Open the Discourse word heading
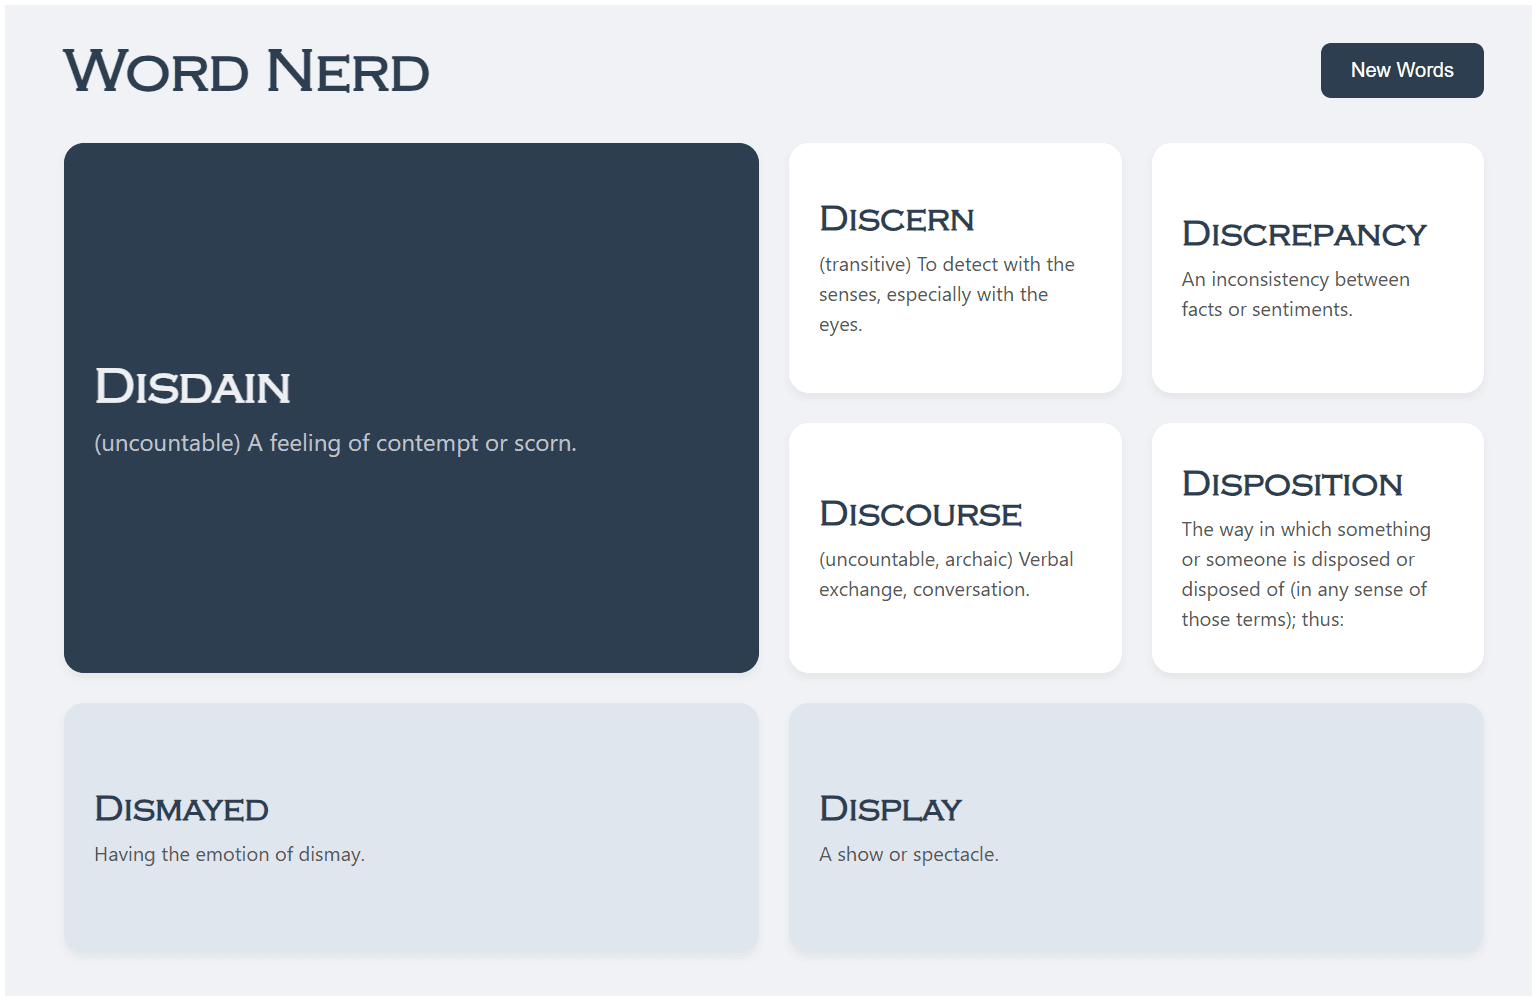Image resolution: width=1537 pixels, height=1001 pixels. pos(920,514)
